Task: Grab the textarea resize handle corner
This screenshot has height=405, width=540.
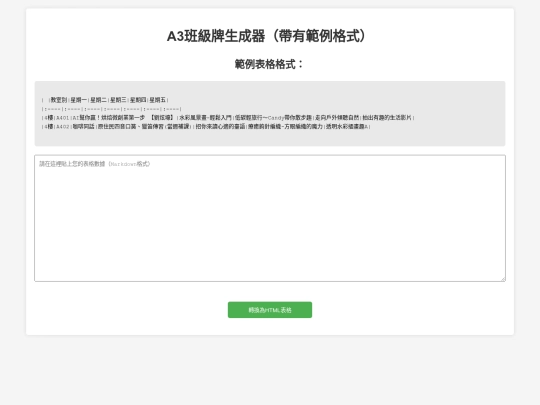Action: pyautogui.click(x=503, y=279)
